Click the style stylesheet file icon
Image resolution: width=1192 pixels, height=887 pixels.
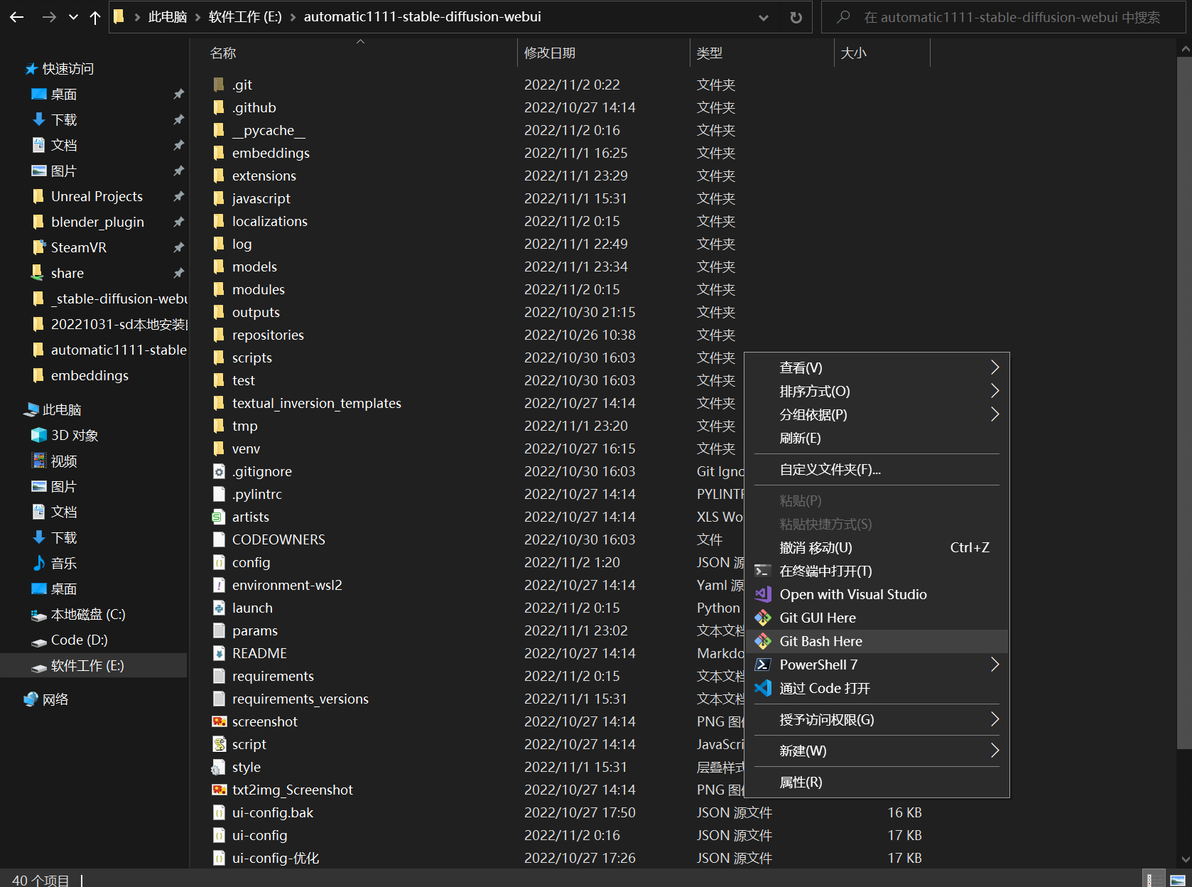click(219, 767)
